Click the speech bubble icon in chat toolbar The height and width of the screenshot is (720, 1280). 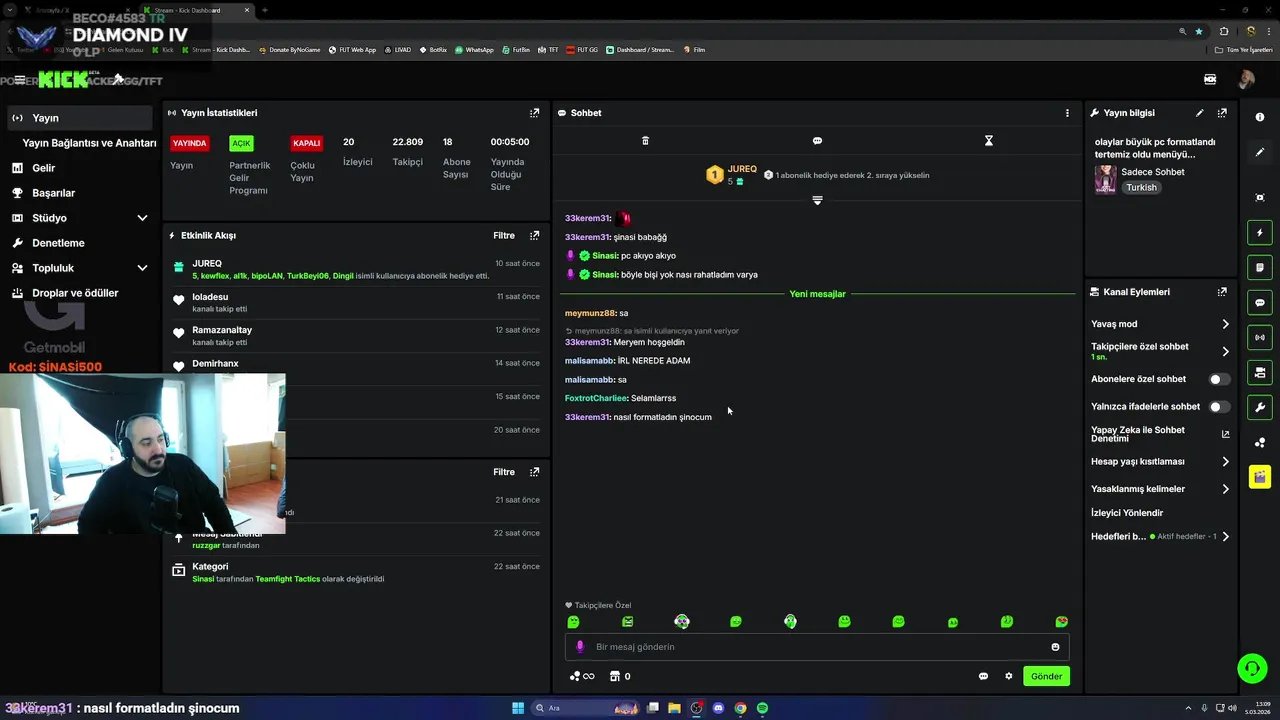click(817, 141)
